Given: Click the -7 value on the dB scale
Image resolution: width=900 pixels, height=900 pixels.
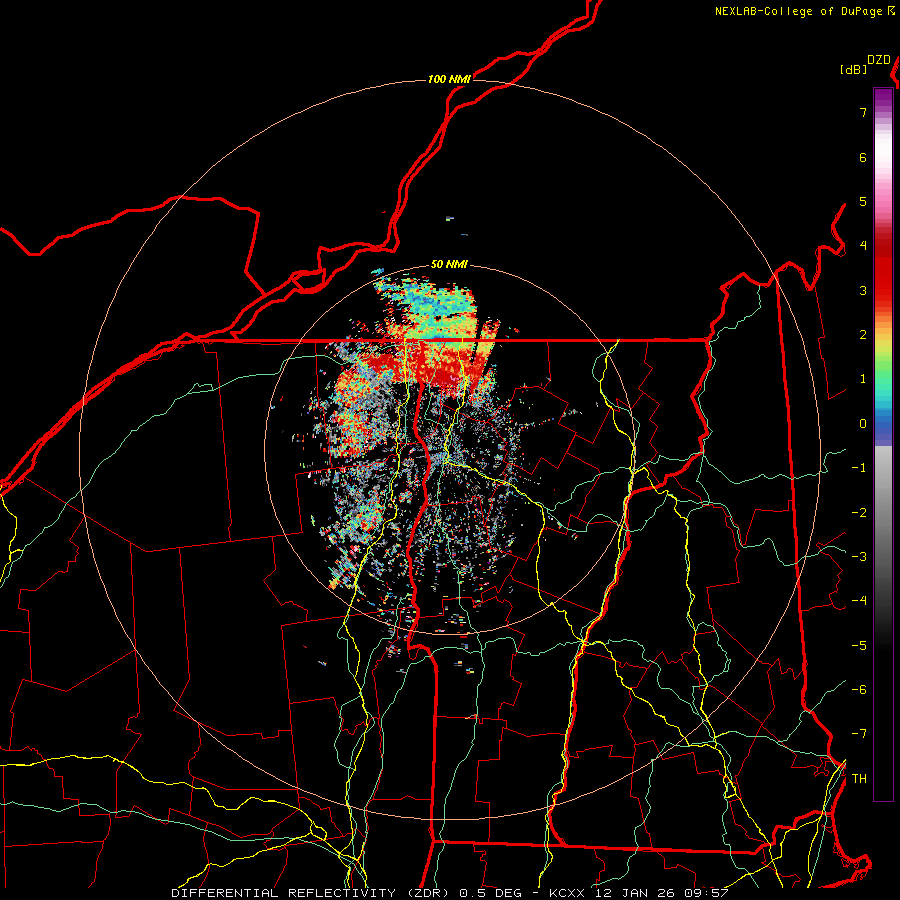Looking at the screenshot, I should 859,734.
